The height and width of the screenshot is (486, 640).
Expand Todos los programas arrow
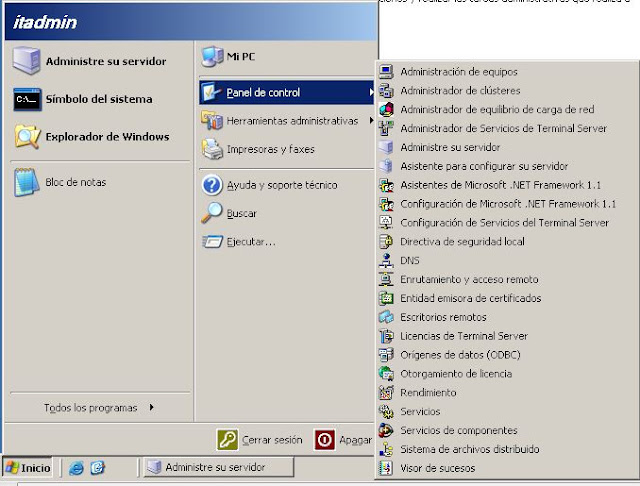pos(151,407)
